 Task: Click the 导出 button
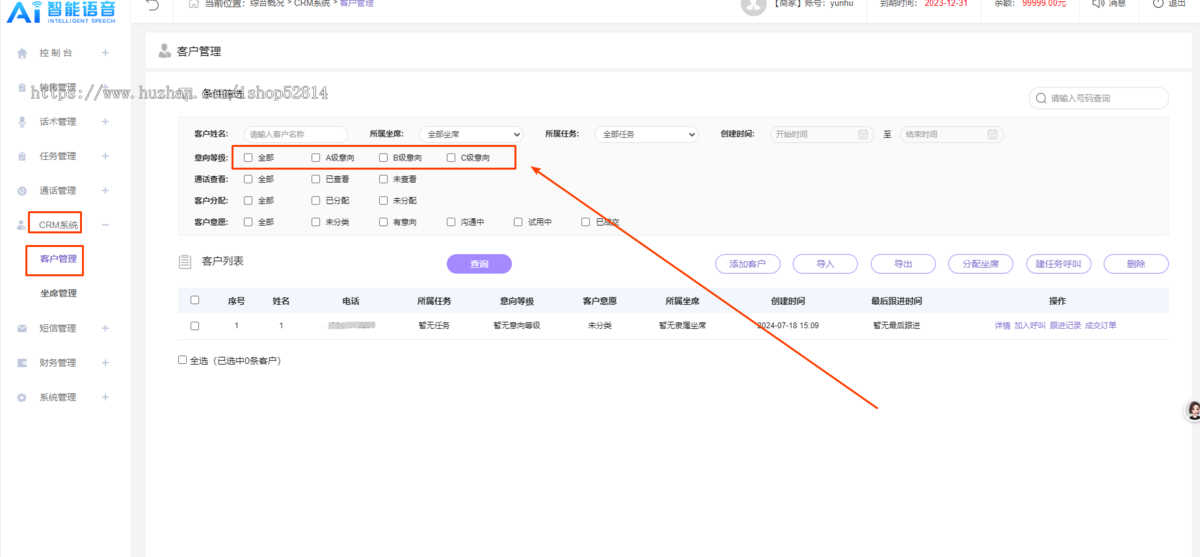[x=903, y=264]
